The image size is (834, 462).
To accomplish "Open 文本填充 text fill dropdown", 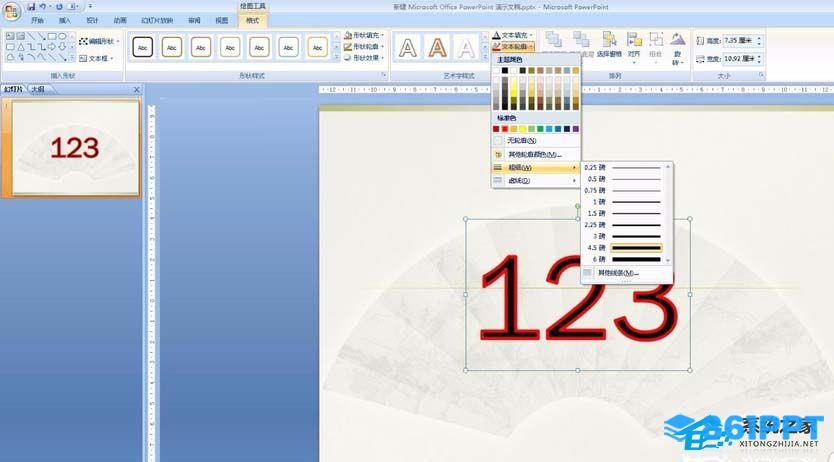I will pos(513,35).
